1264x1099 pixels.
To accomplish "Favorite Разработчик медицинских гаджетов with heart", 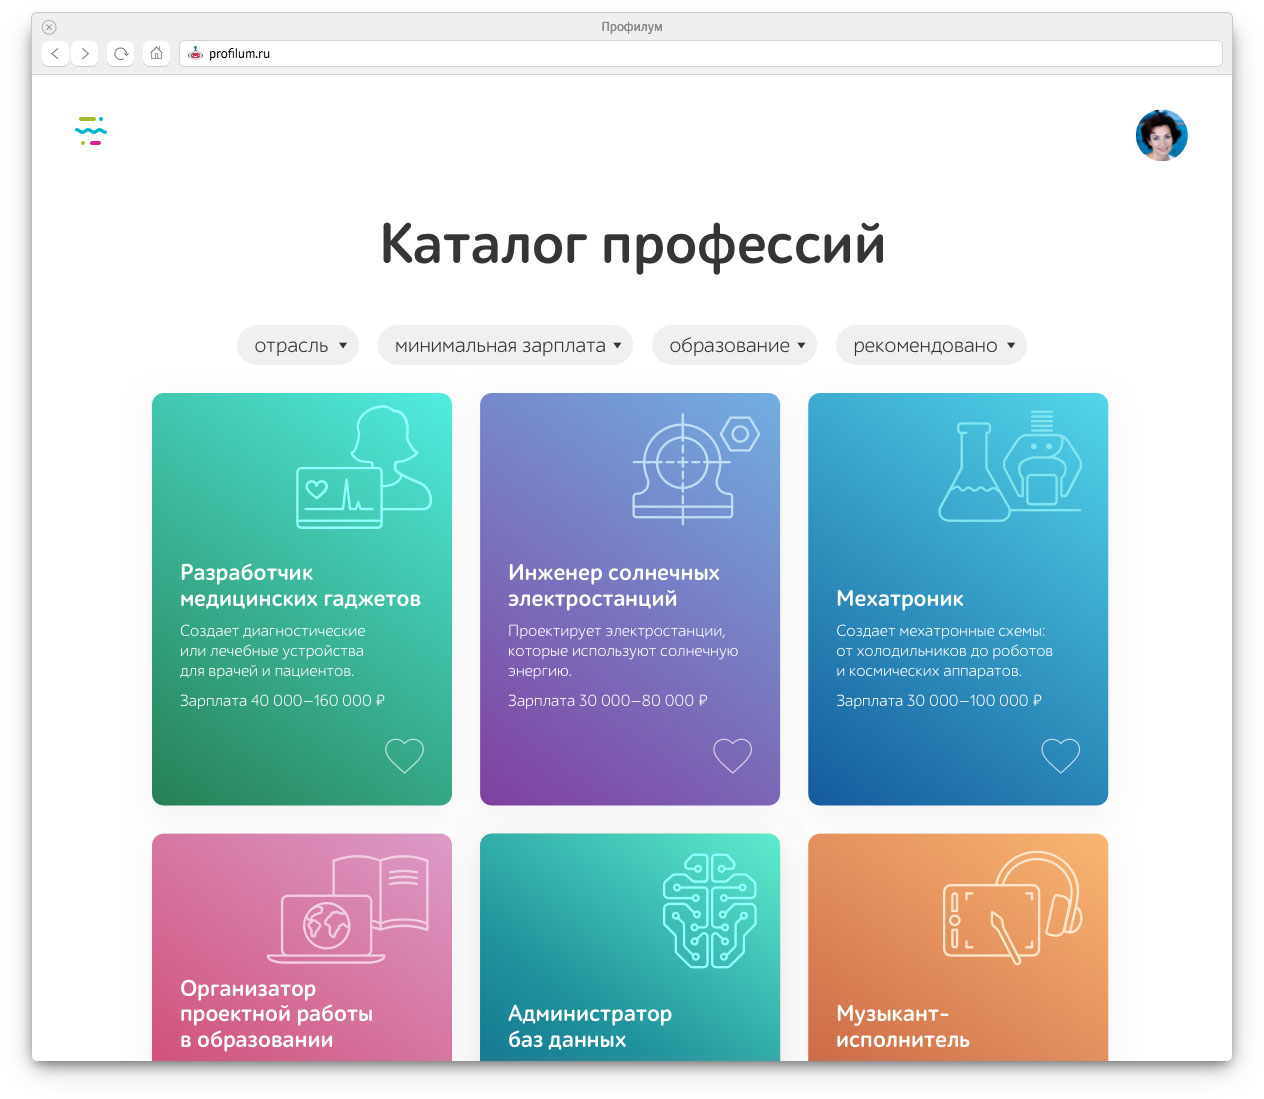I will tap(404, 755).
